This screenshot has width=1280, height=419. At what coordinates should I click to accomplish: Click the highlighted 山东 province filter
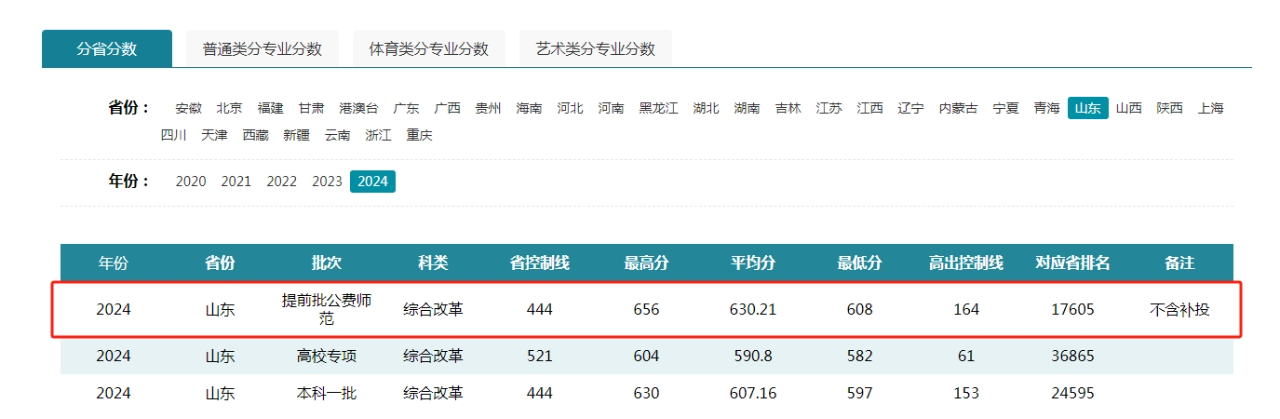[x=1088, y=108]
